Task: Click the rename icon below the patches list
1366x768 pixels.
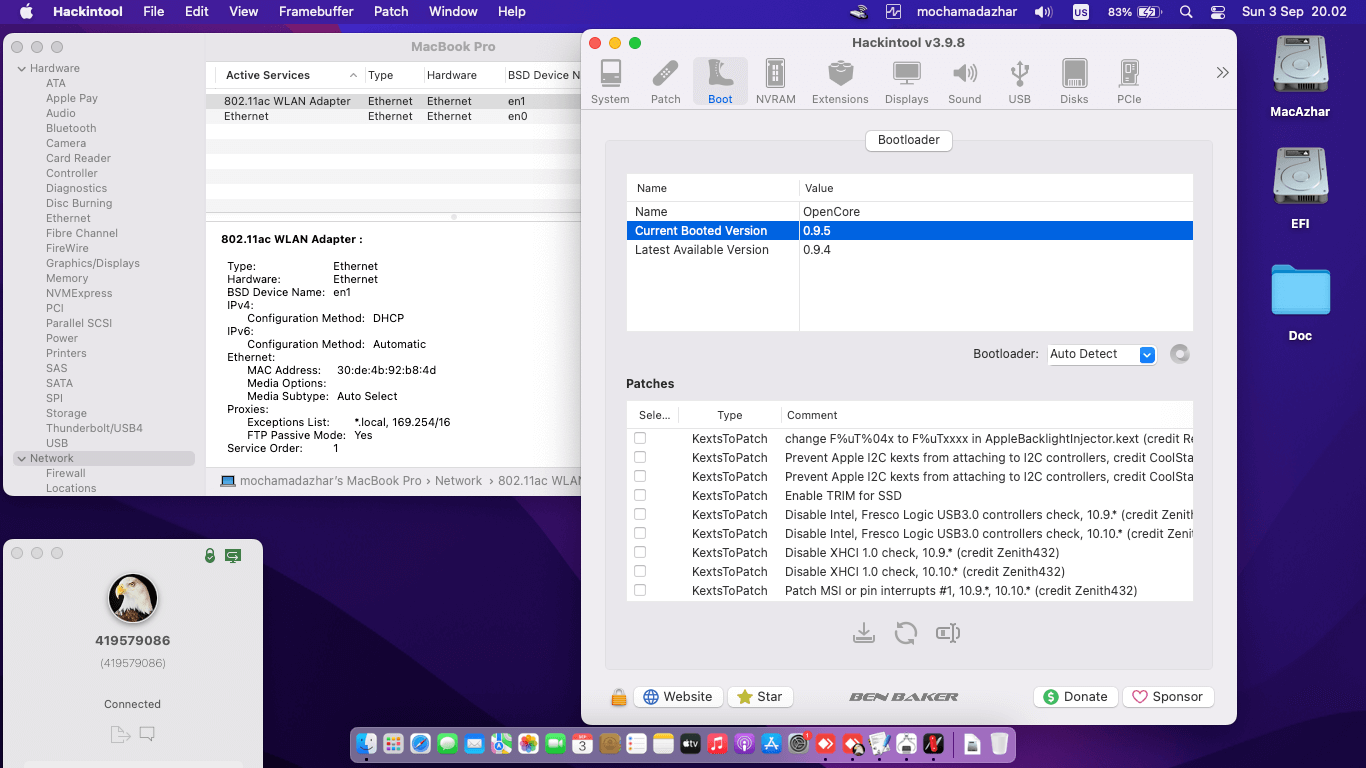Action: coord(948,633)
